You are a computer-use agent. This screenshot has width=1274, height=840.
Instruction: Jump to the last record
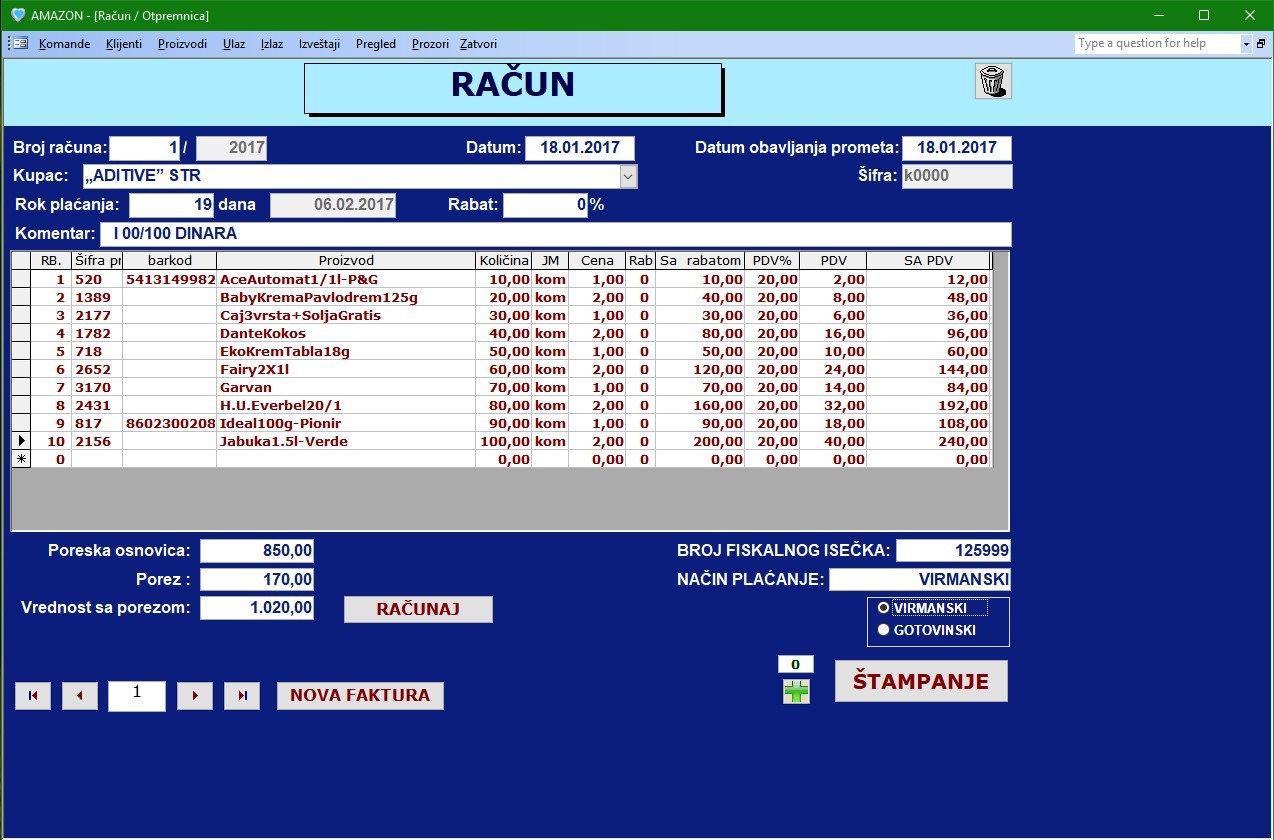(x=242, y=696)
